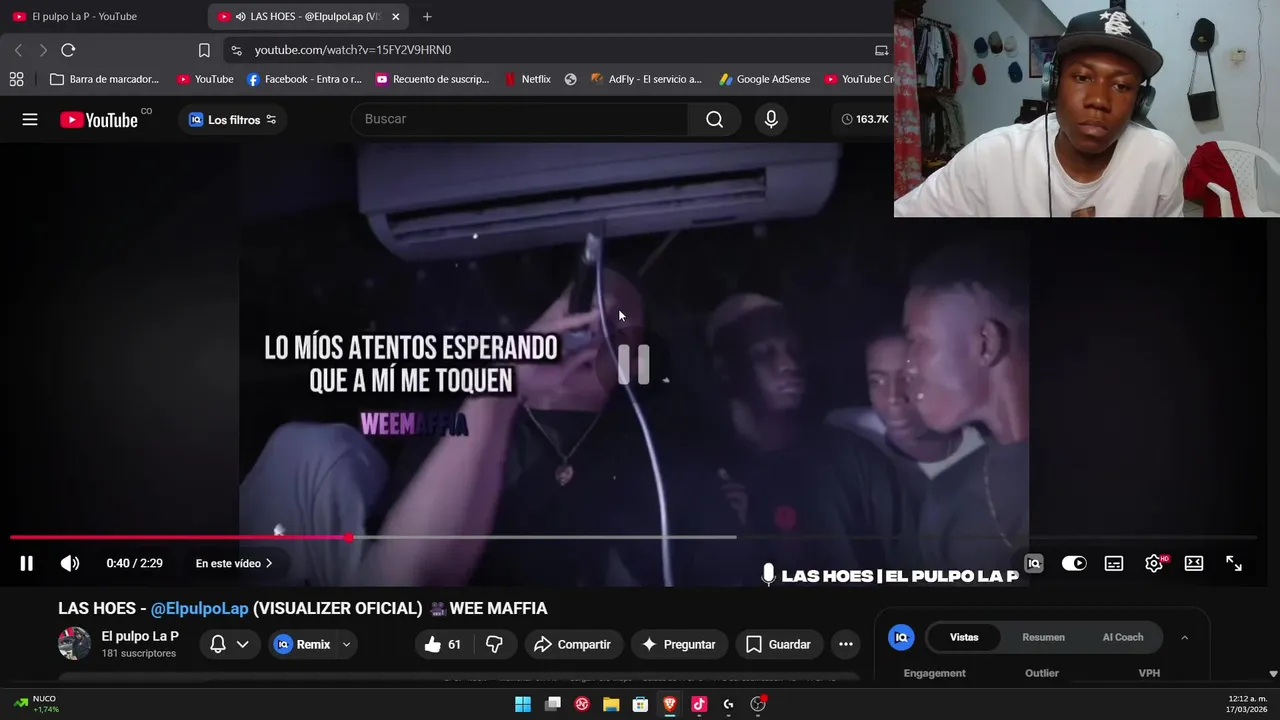Open Windows Start menu
Image resolution: width=1280 pixels, height=720 pixels.
(x=523, y=704)
